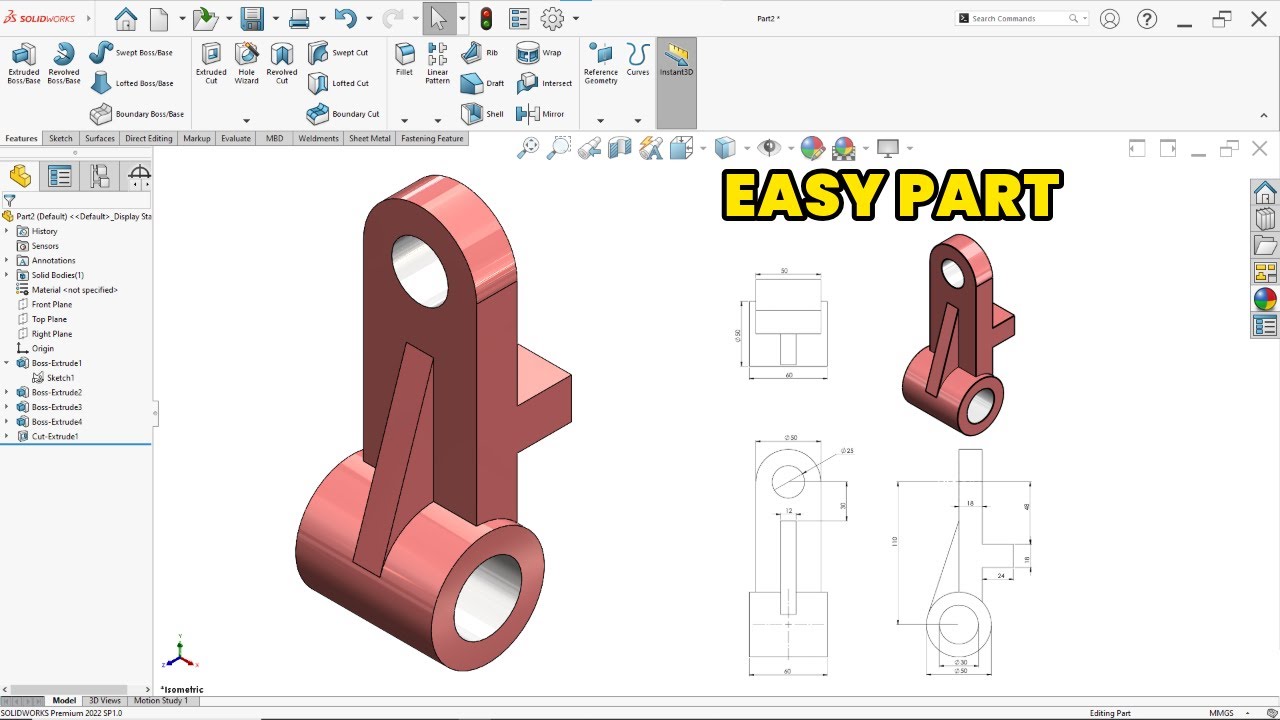
Task: Open the PropertyManager panel tab
Action: coord(60,177)
